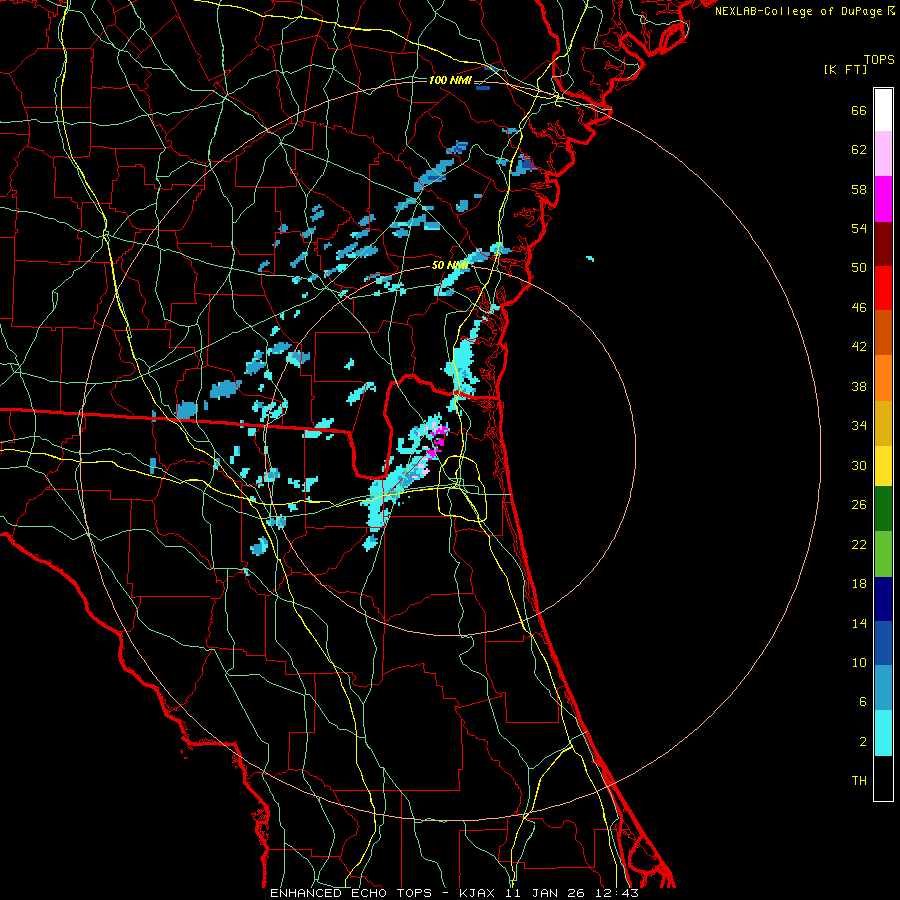The width and height of the screenshot is (900, 900).
Task: Click the dark red 50-54 kft swatch
Action: (883, 244)
